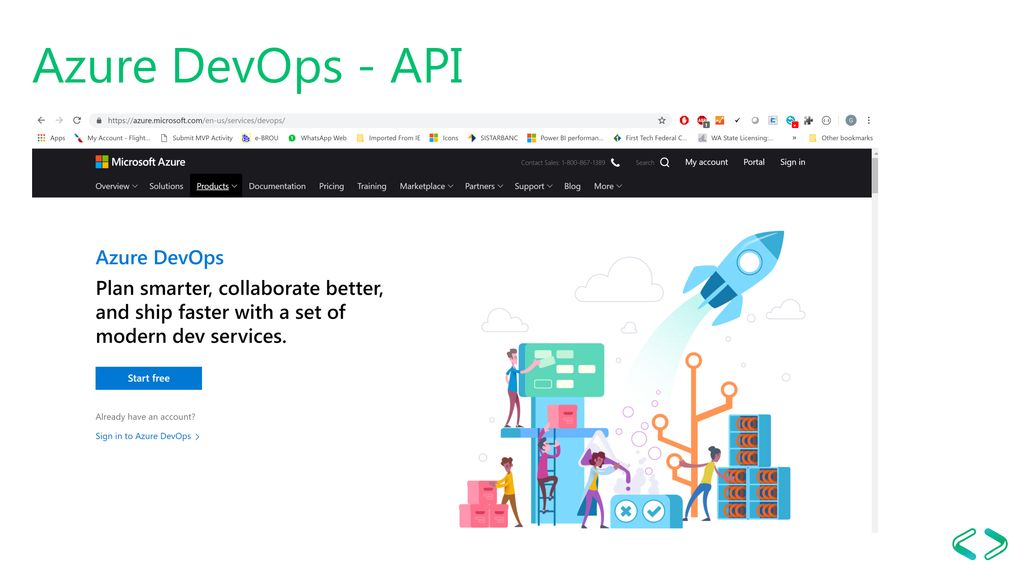The width and height of the screenshot is (1024, 576).
Task: Open Other bookmarks folder
Action: (x=840, y=138)
